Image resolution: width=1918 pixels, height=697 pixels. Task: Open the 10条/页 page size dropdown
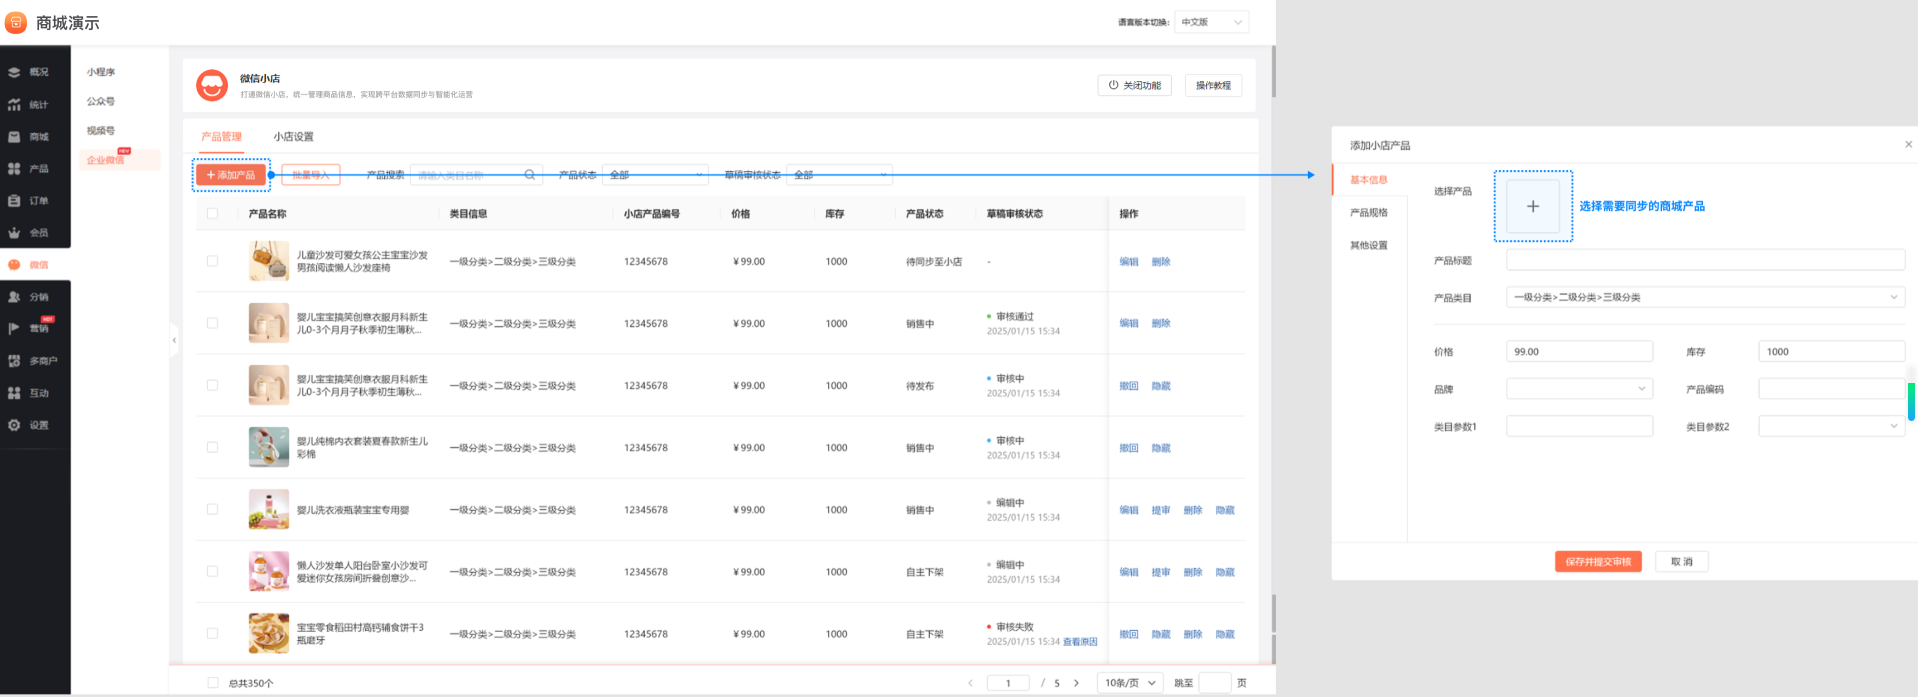pyautogui.click(x=1130, y=683)
